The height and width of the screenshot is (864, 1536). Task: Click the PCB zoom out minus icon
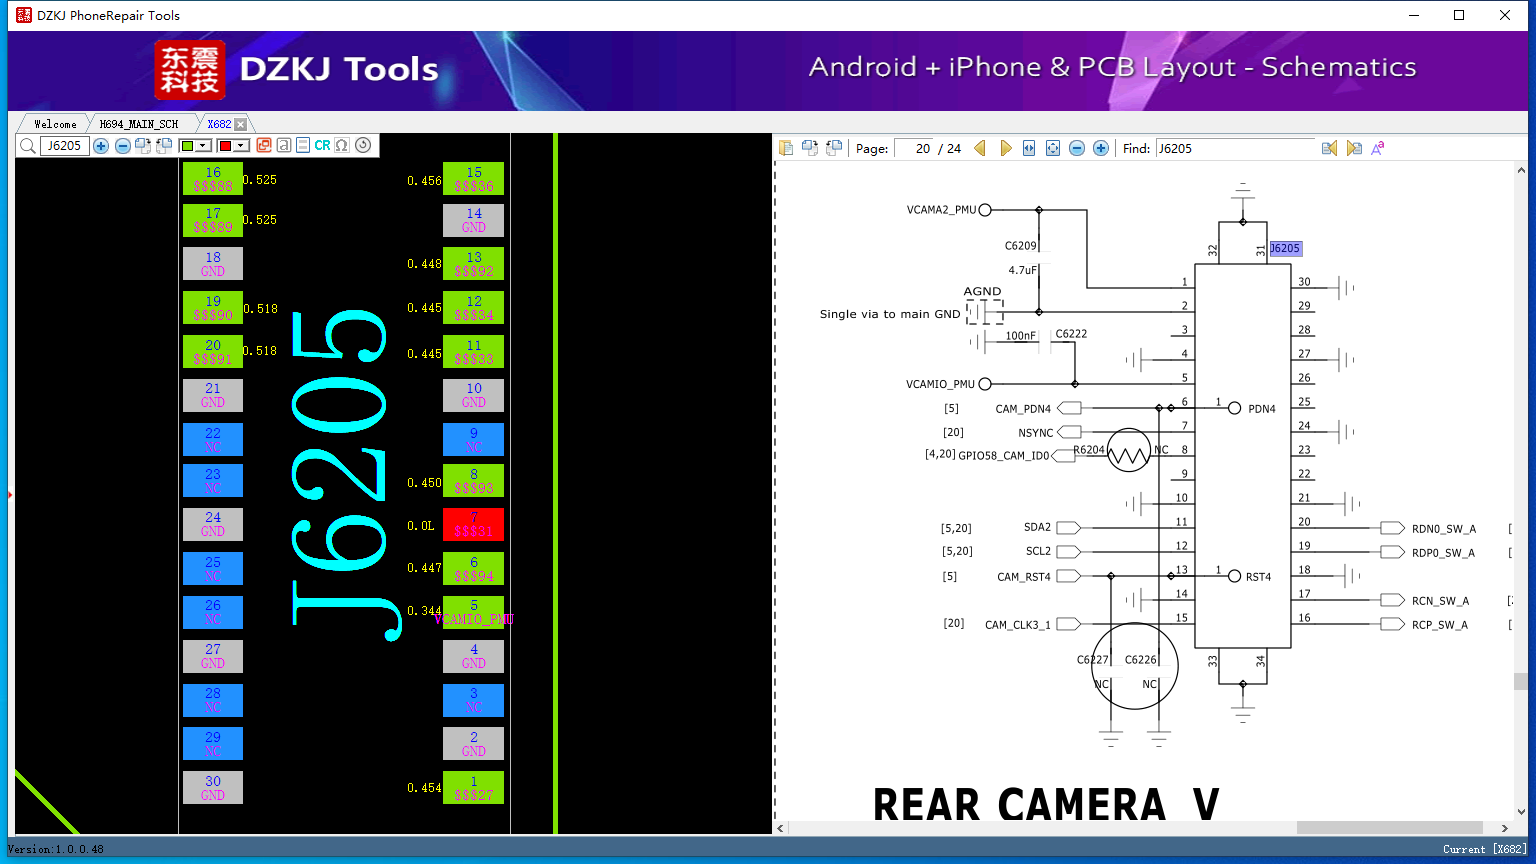pos(122,146)
